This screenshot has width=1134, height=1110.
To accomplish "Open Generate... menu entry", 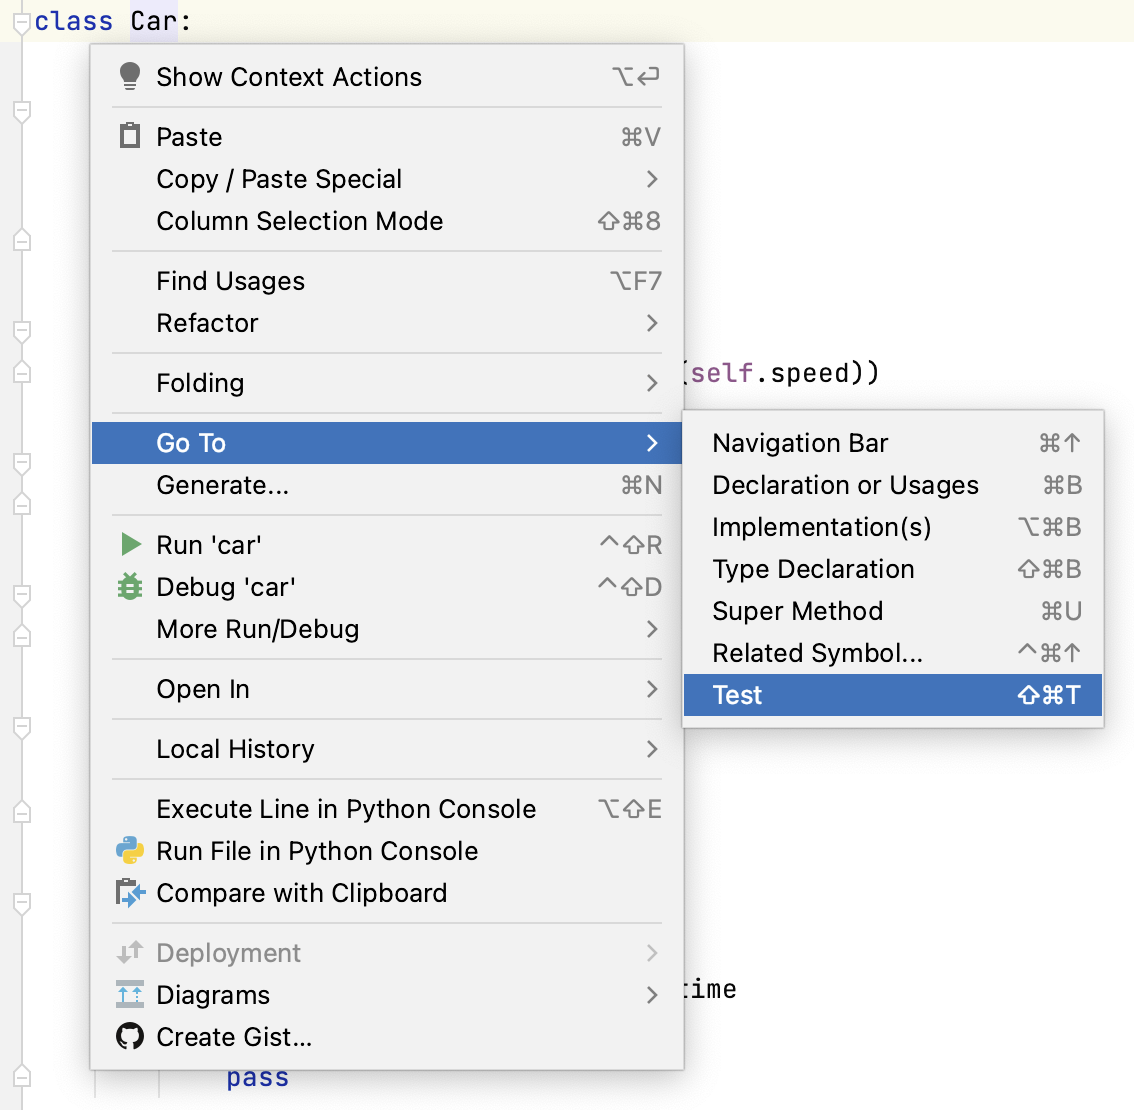I will click(x=222, y=485).
